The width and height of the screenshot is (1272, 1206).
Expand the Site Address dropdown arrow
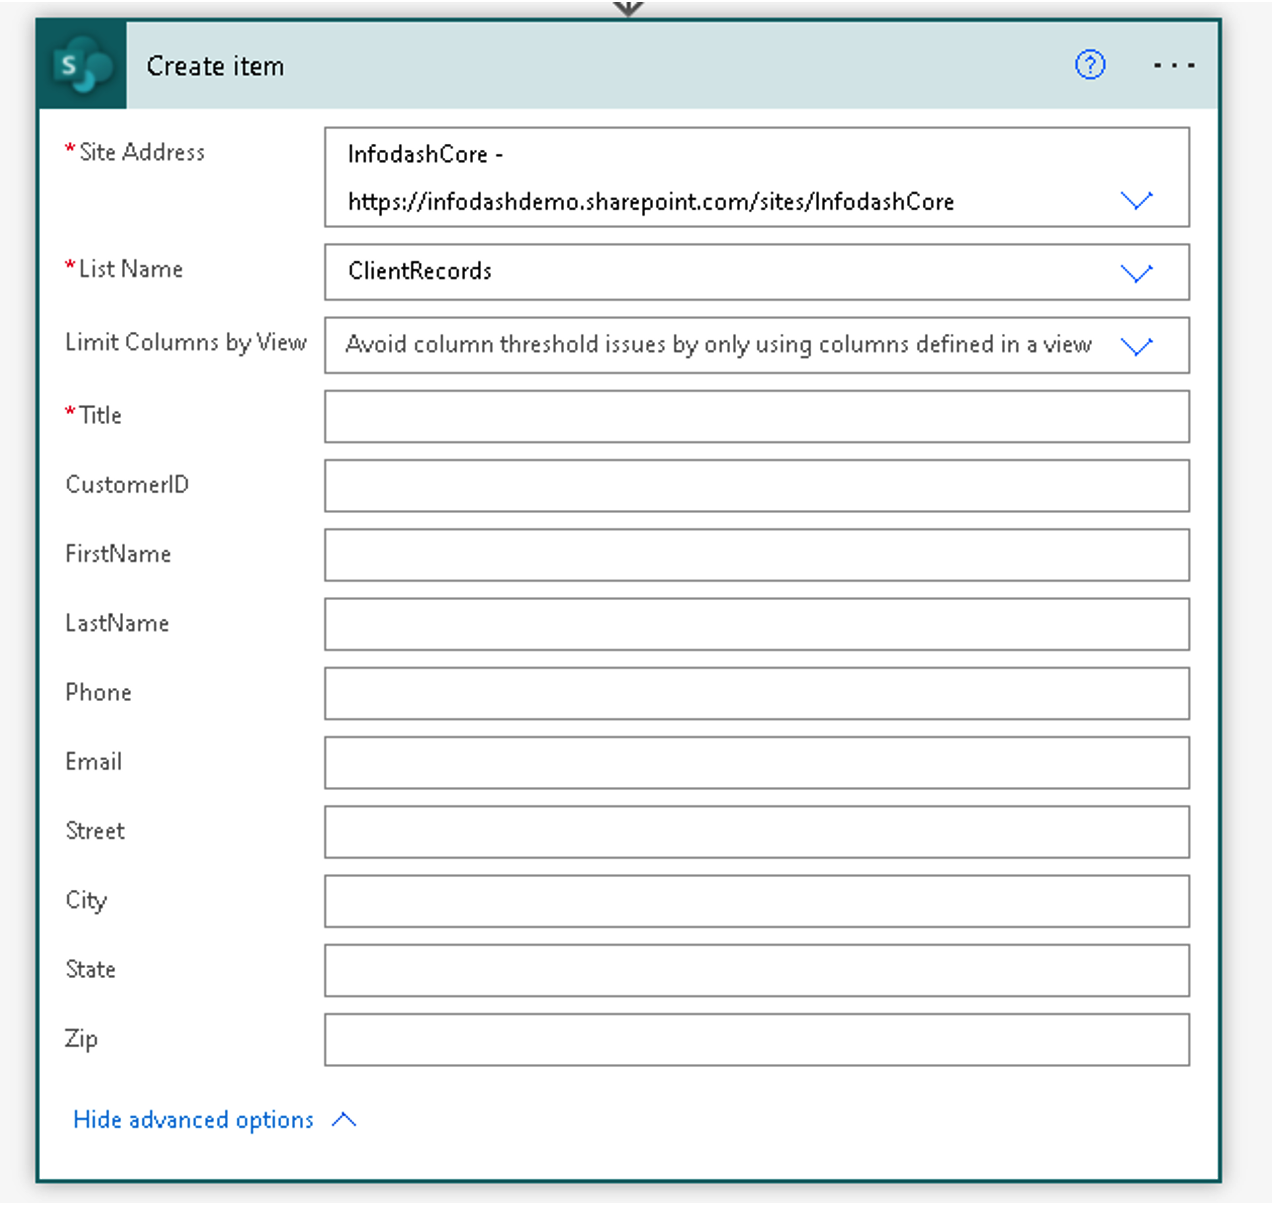(x=1137, y=200)
